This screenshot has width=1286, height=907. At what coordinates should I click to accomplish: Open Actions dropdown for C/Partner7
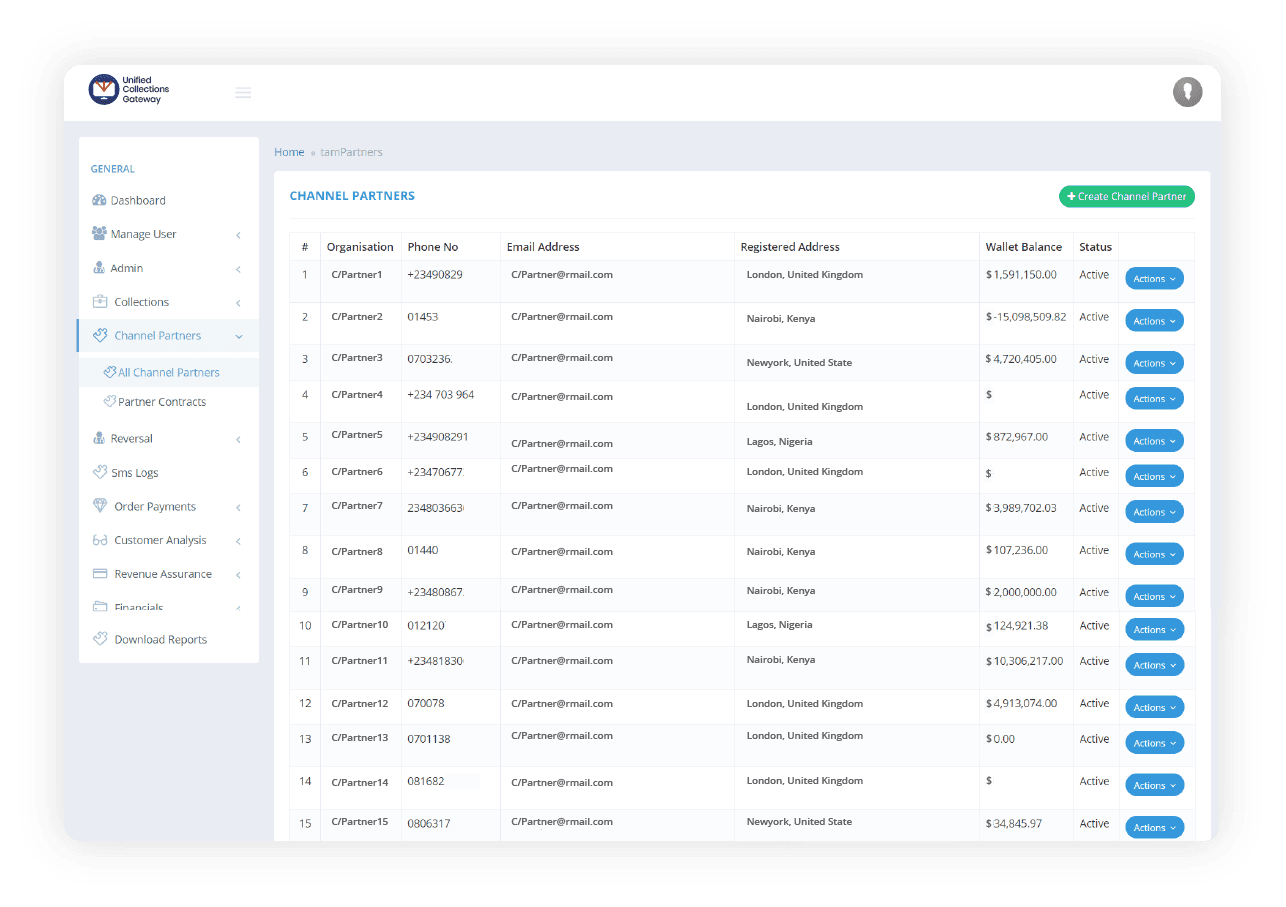[1154, 512]
